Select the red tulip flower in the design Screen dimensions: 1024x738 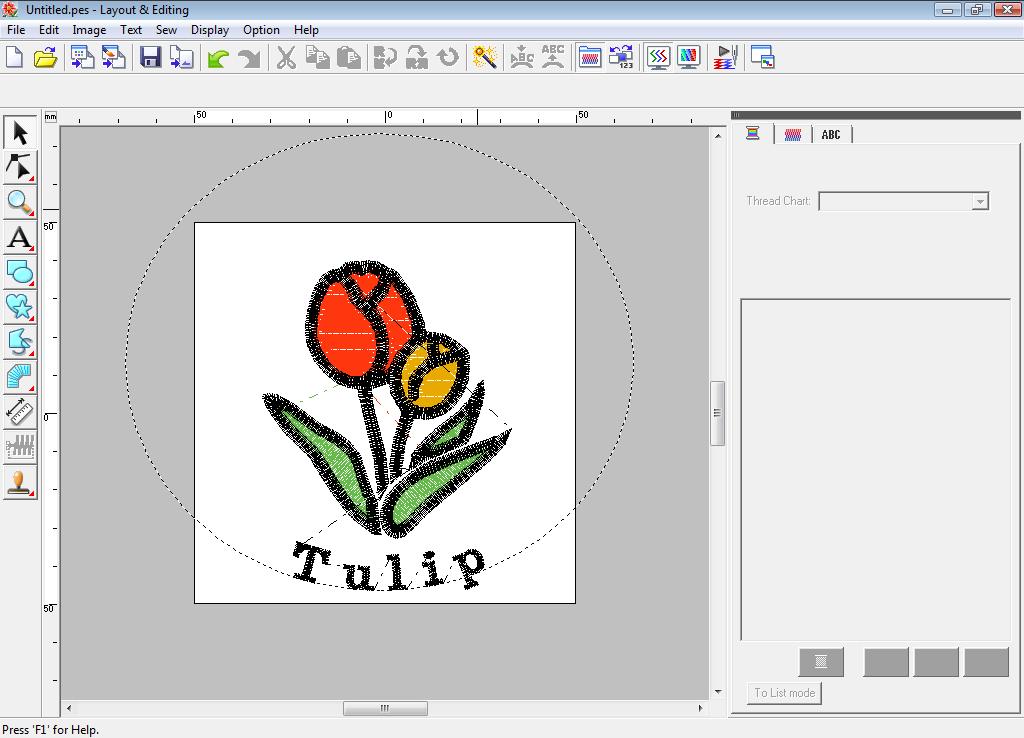pos(364,323)
